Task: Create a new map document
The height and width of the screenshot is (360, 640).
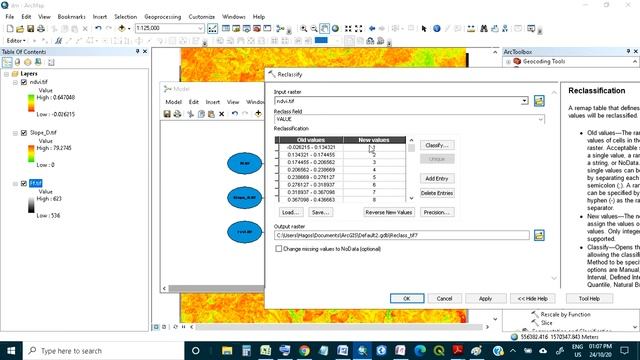Action: pyautogui.click(x=10, y=29)
